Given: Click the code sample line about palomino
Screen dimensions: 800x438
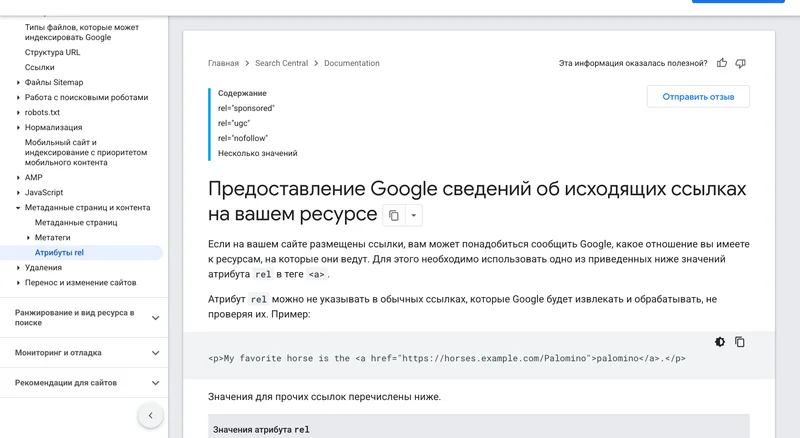Looking at the screenshot, I should click(x=447, y=358).
